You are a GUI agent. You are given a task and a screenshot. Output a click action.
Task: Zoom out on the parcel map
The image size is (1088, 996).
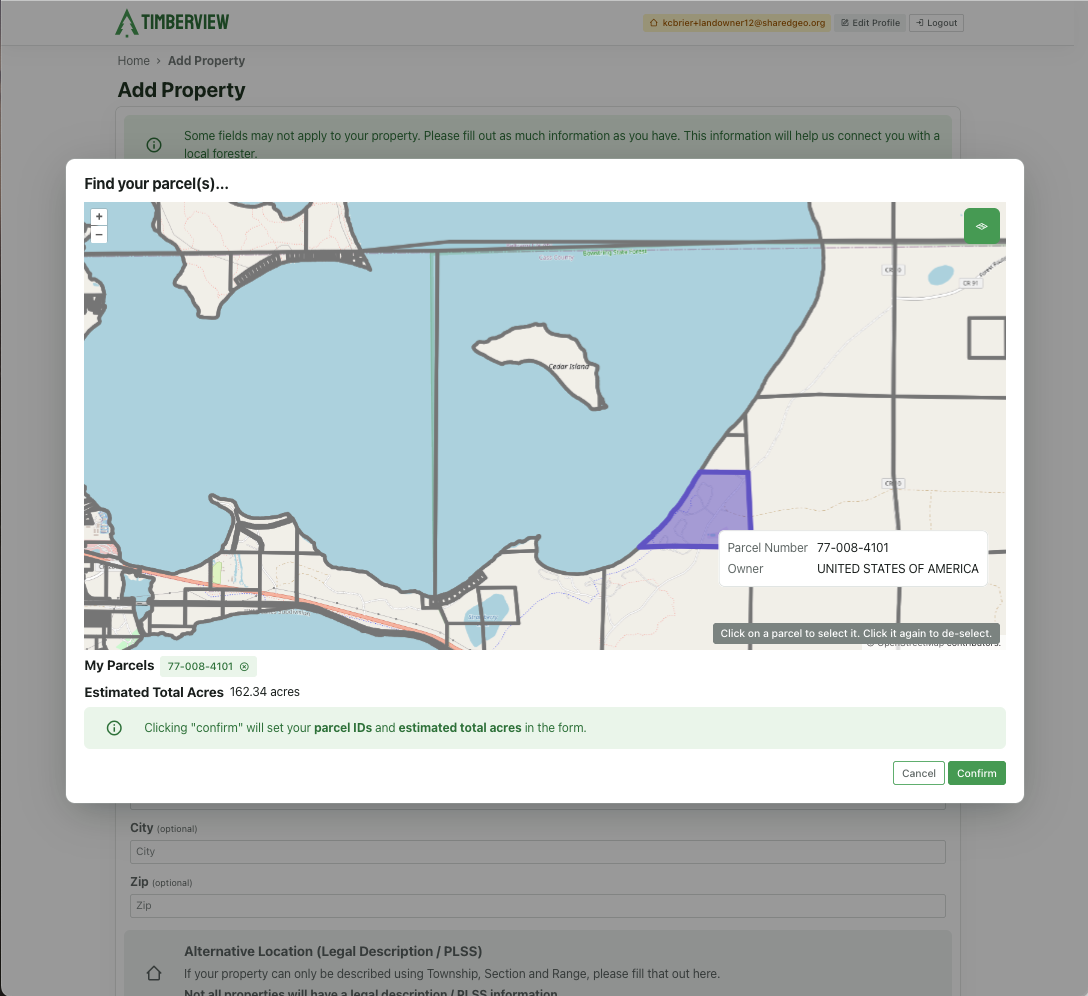coord(99,235)
